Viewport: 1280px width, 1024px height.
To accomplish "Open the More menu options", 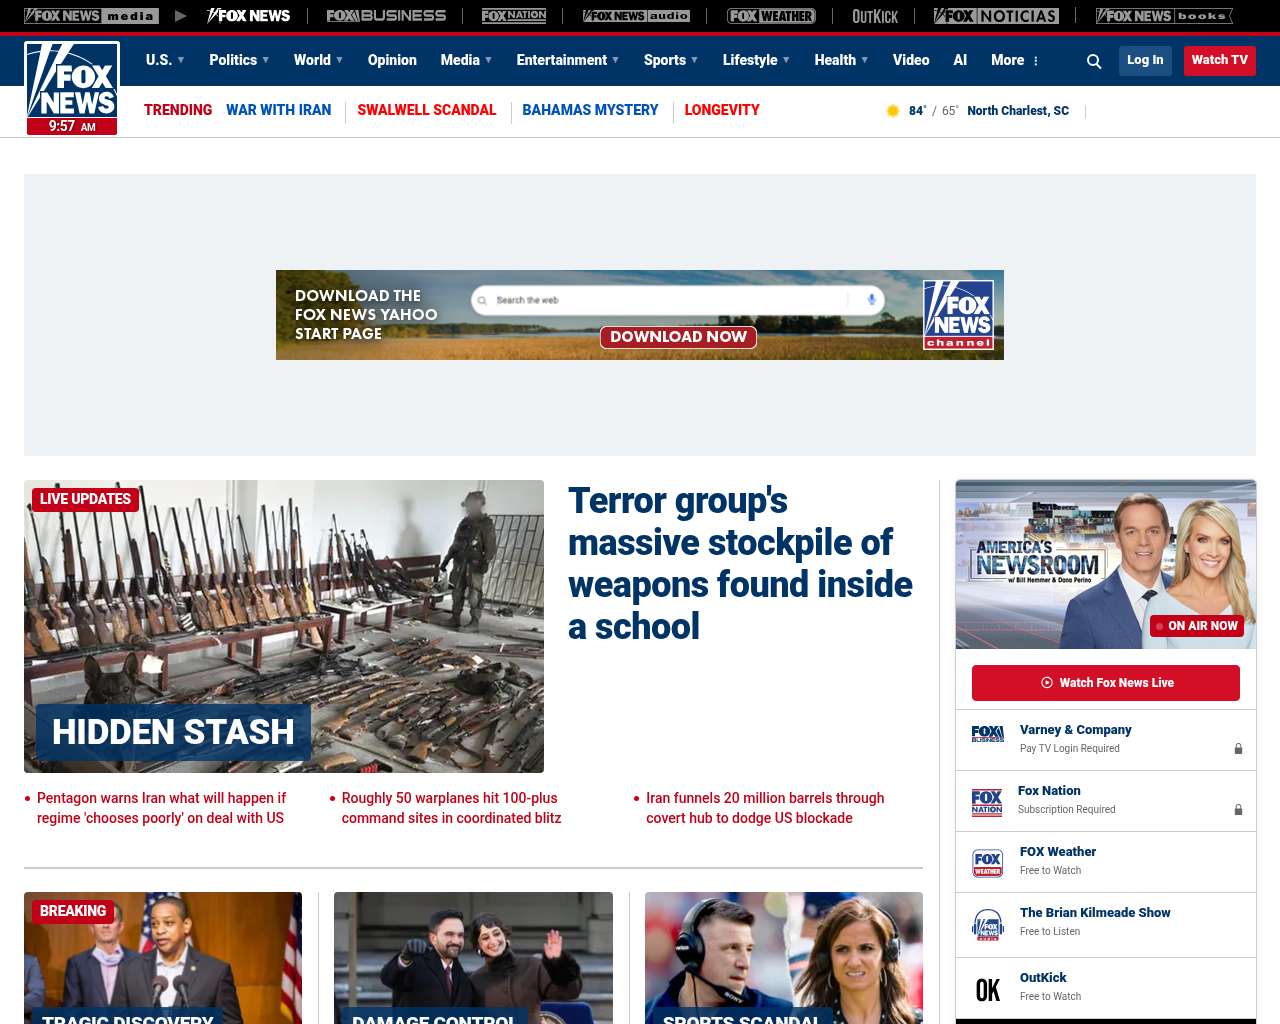I will (1015, 60).
